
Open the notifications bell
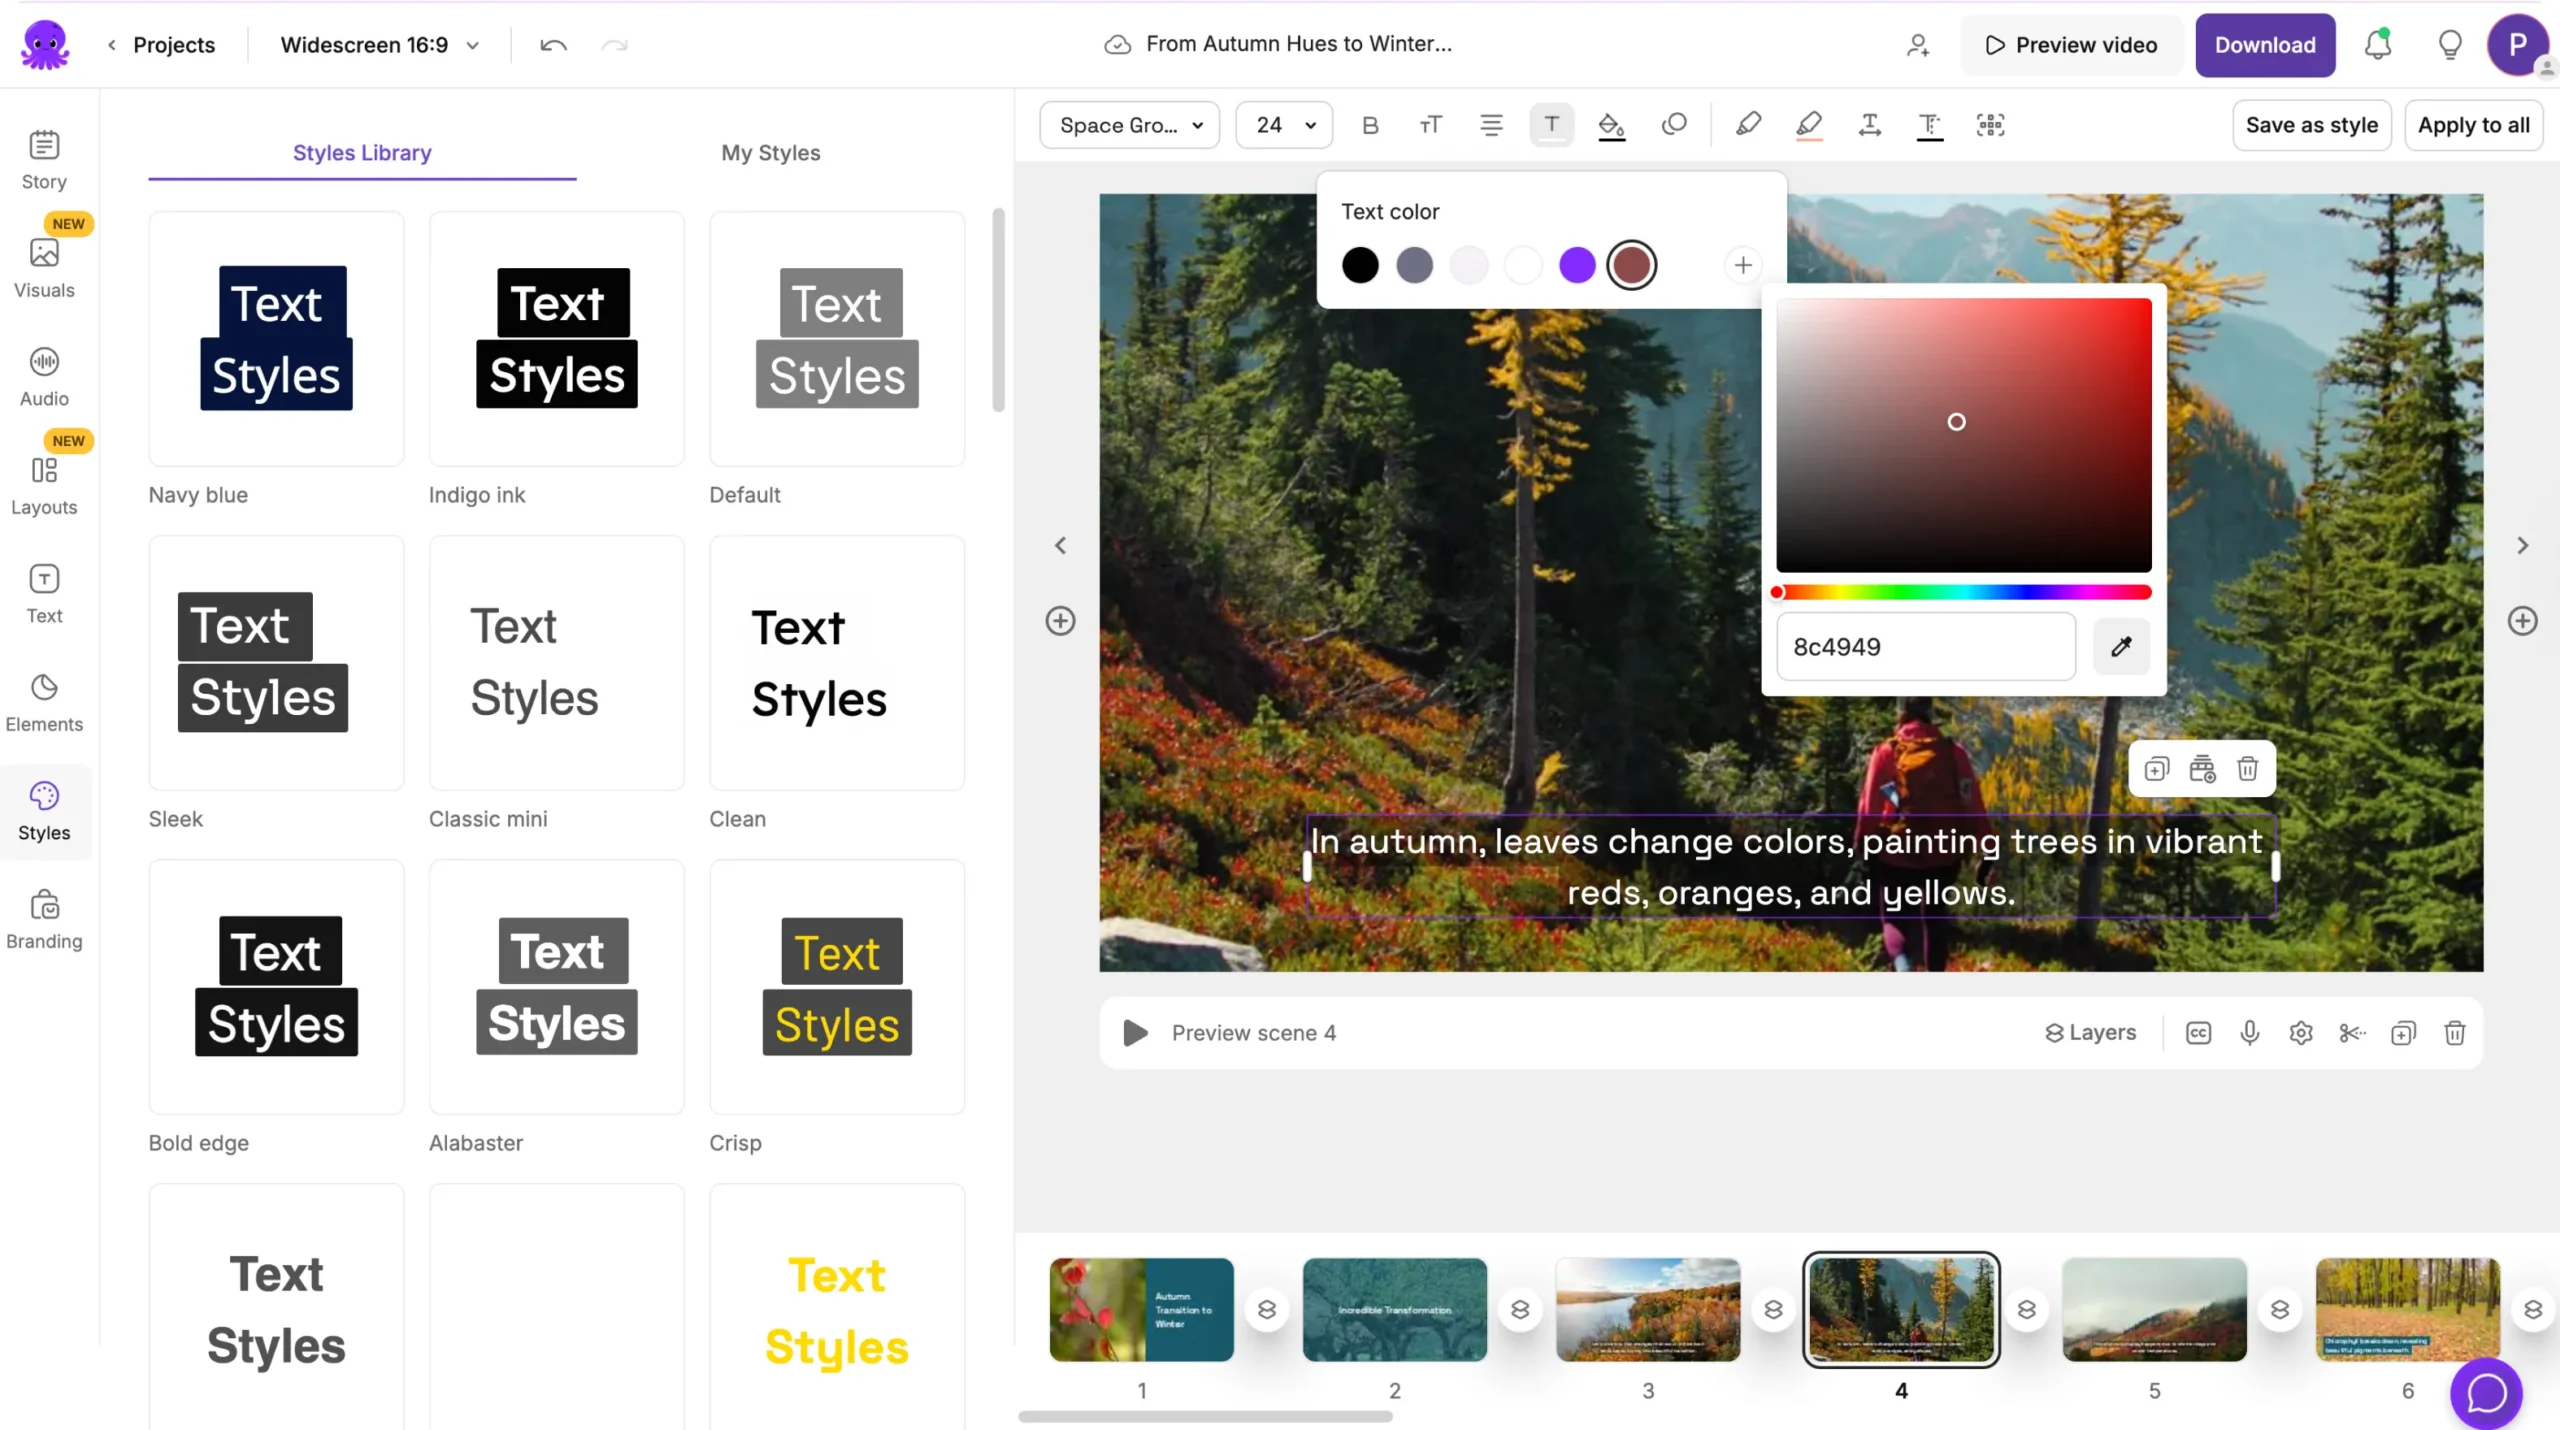[2378, 45]
